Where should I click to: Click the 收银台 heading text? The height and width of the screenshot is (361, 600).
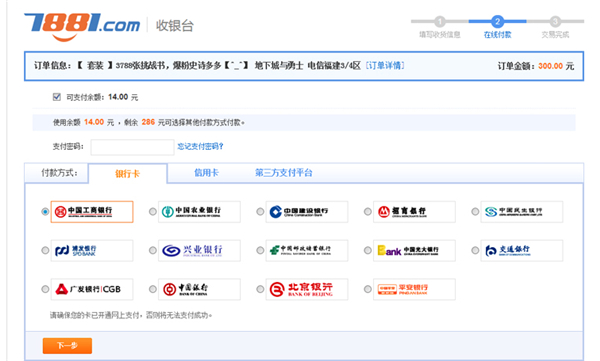(x=174, y=26)
